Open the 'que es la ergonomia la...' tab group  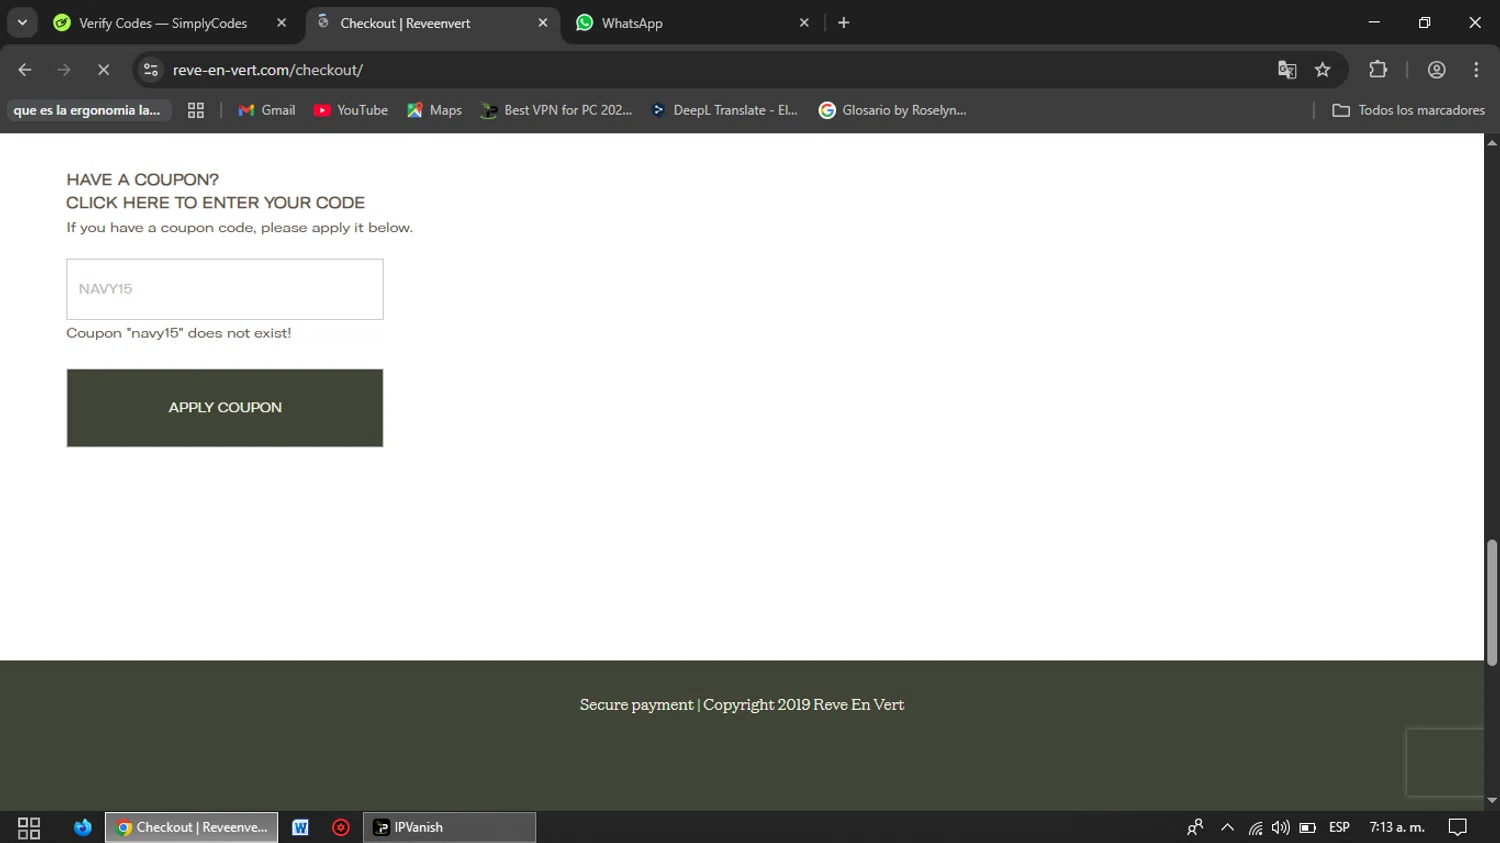87,110
